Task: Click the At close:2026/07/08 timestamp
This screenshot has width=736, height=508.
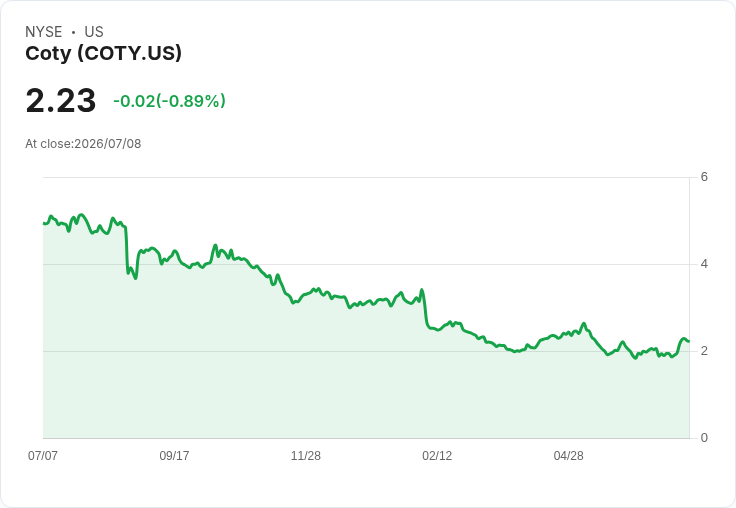Action: [83, 144]
